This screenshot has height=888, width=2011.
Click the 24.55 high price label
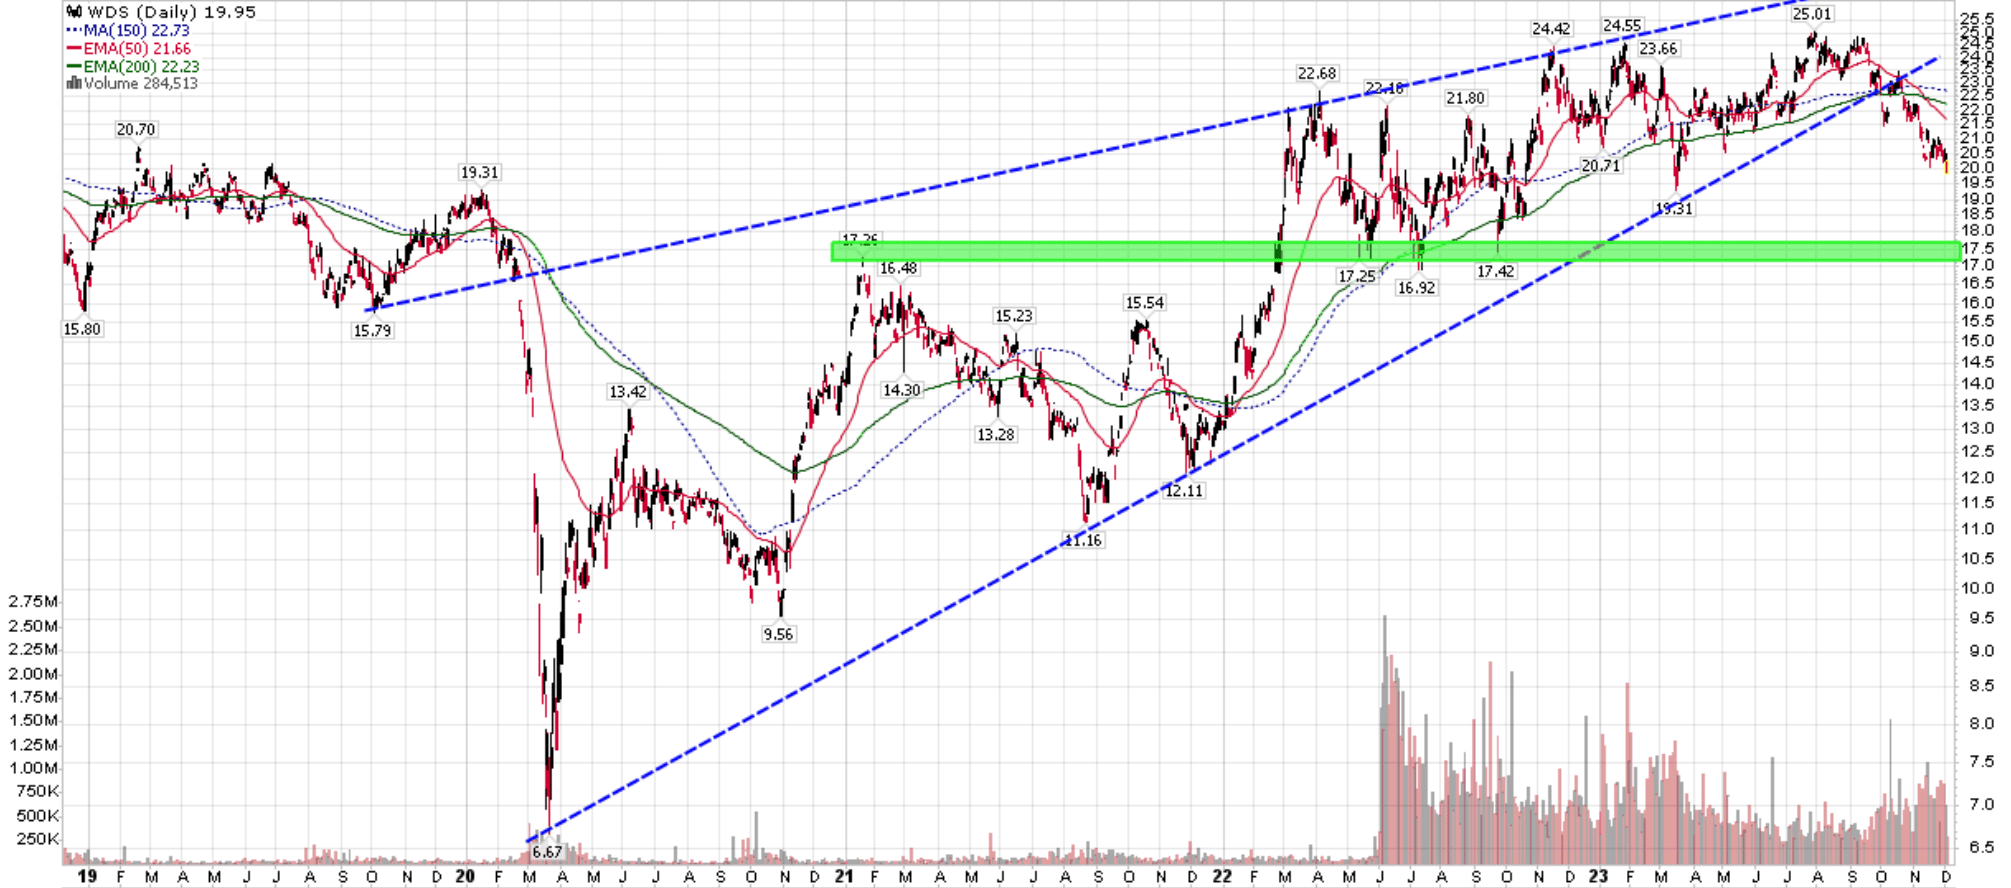(1622, 26)
